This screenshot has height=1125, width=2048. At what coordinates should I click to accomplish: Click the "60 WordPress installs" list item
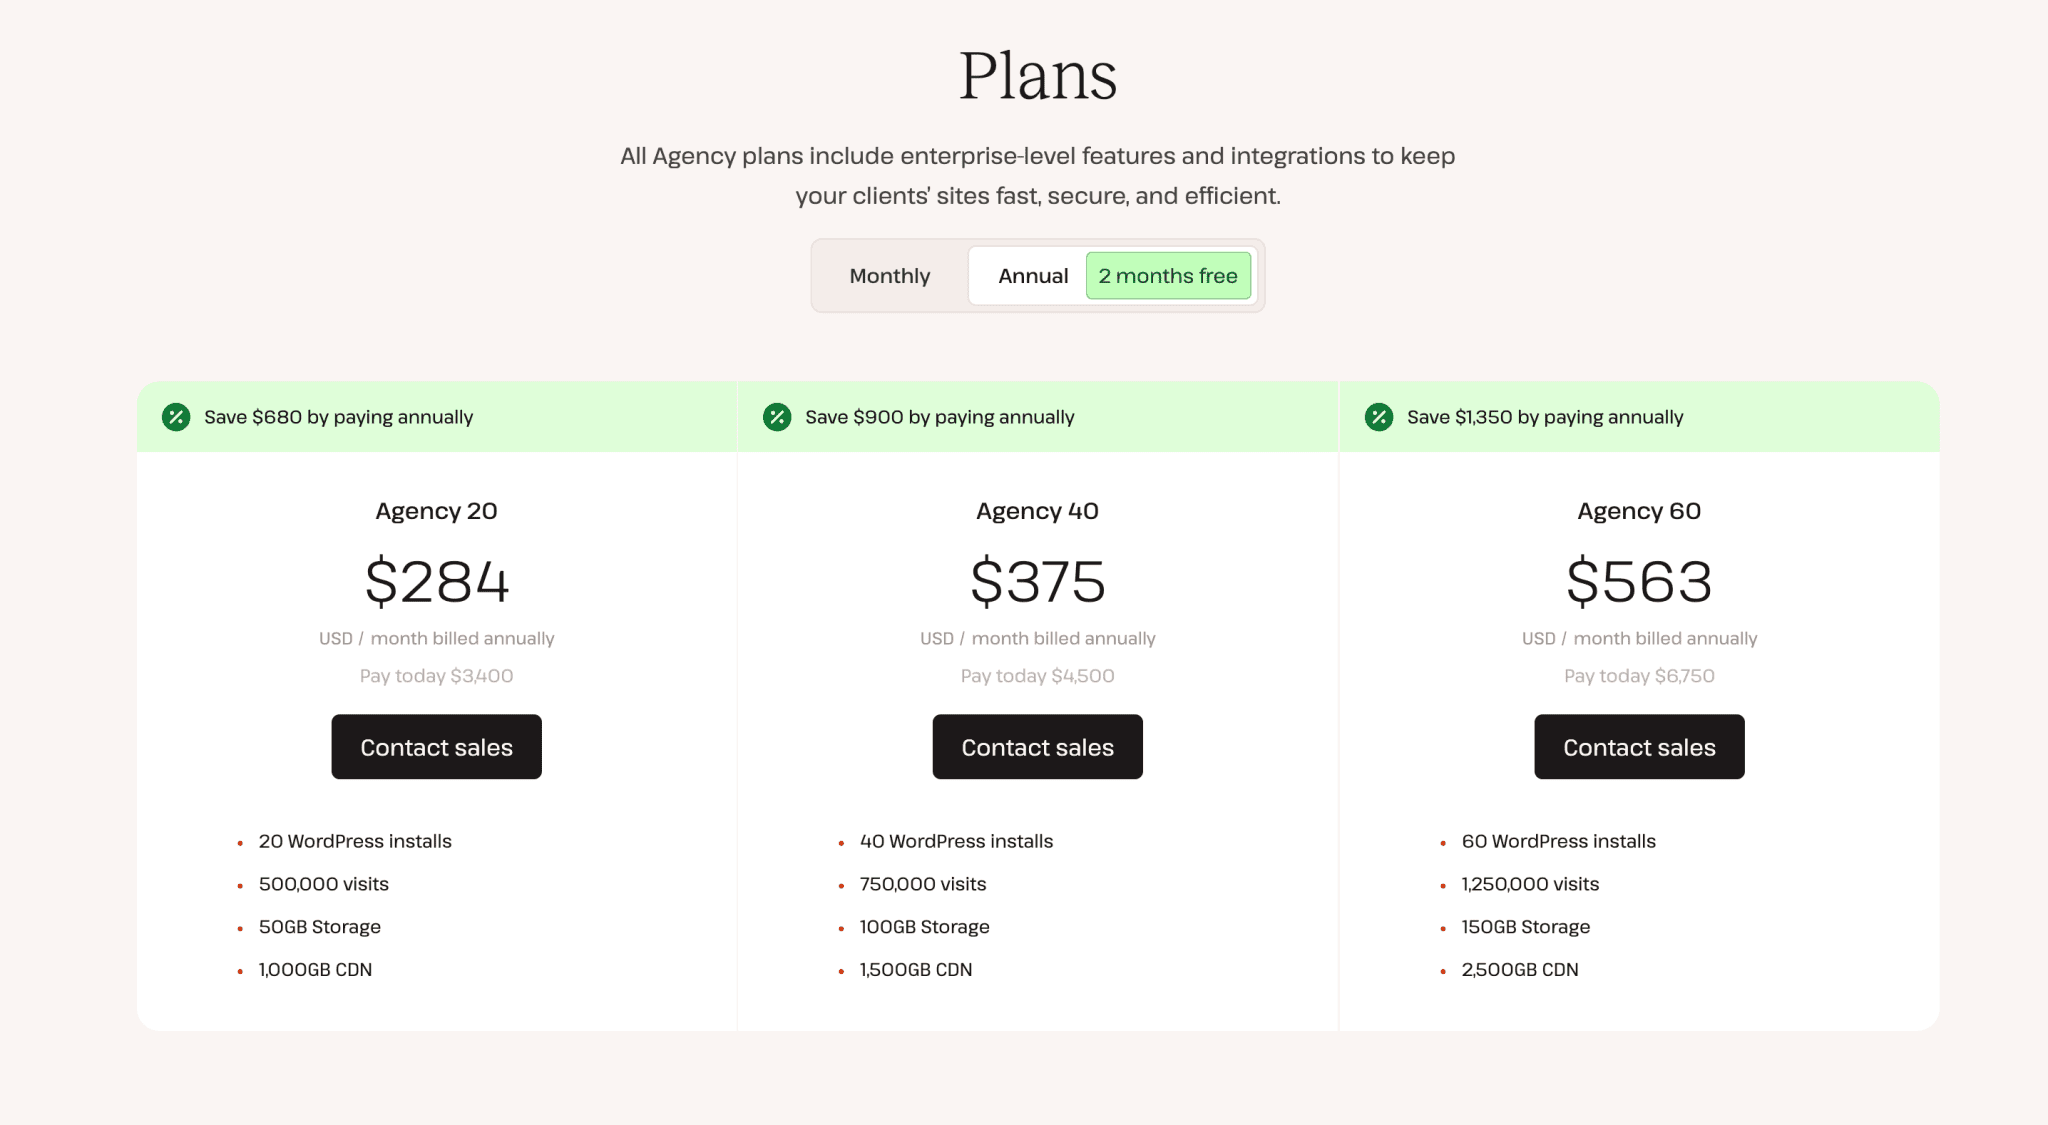[x=1558, y=841]
